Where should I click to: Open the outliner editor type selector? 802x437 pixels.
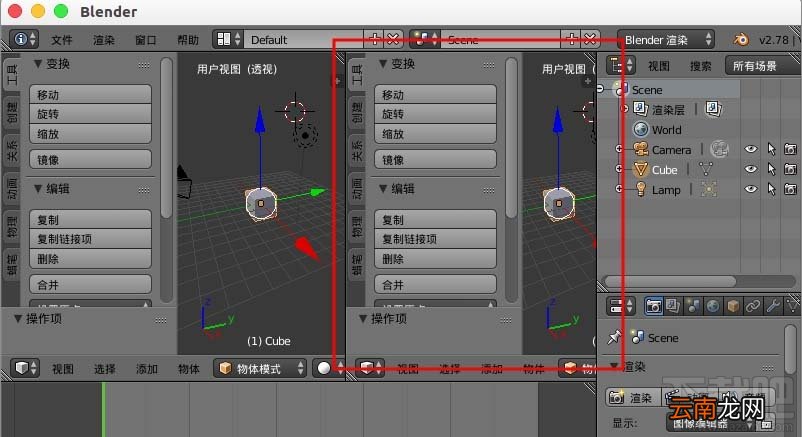click(x=621, y=65)
